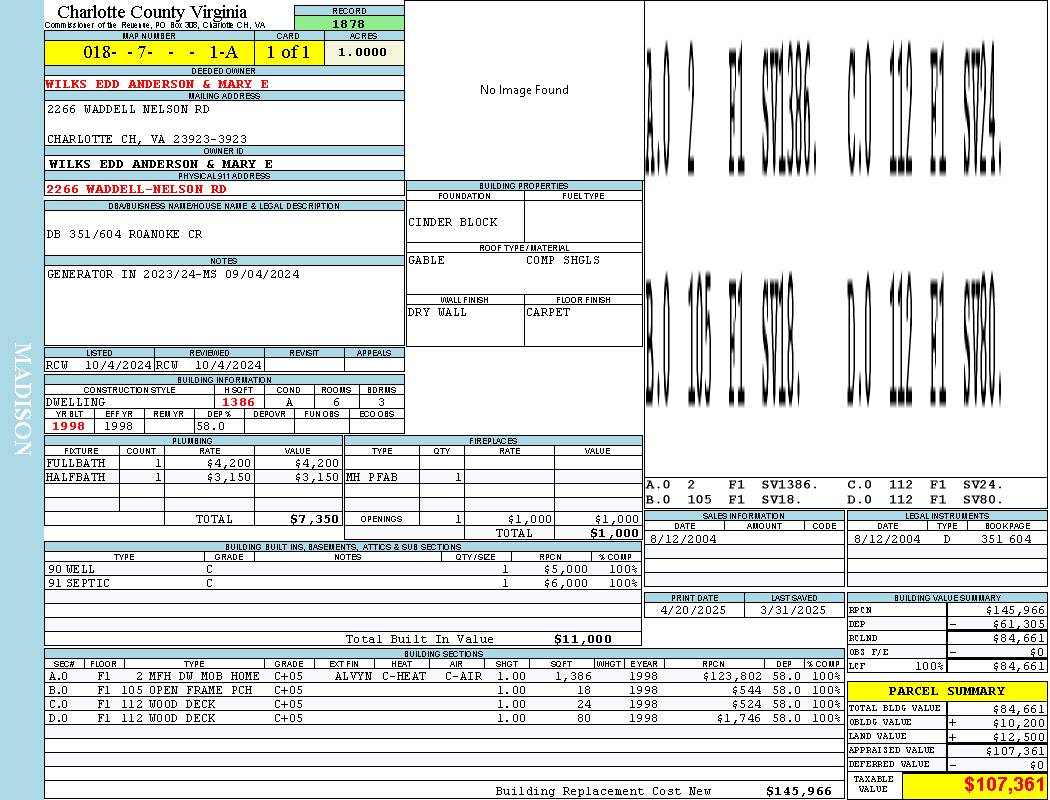Click the APPRAISED VALUE $107,361
The image size is (1050, 800).
click(1015, 751)
